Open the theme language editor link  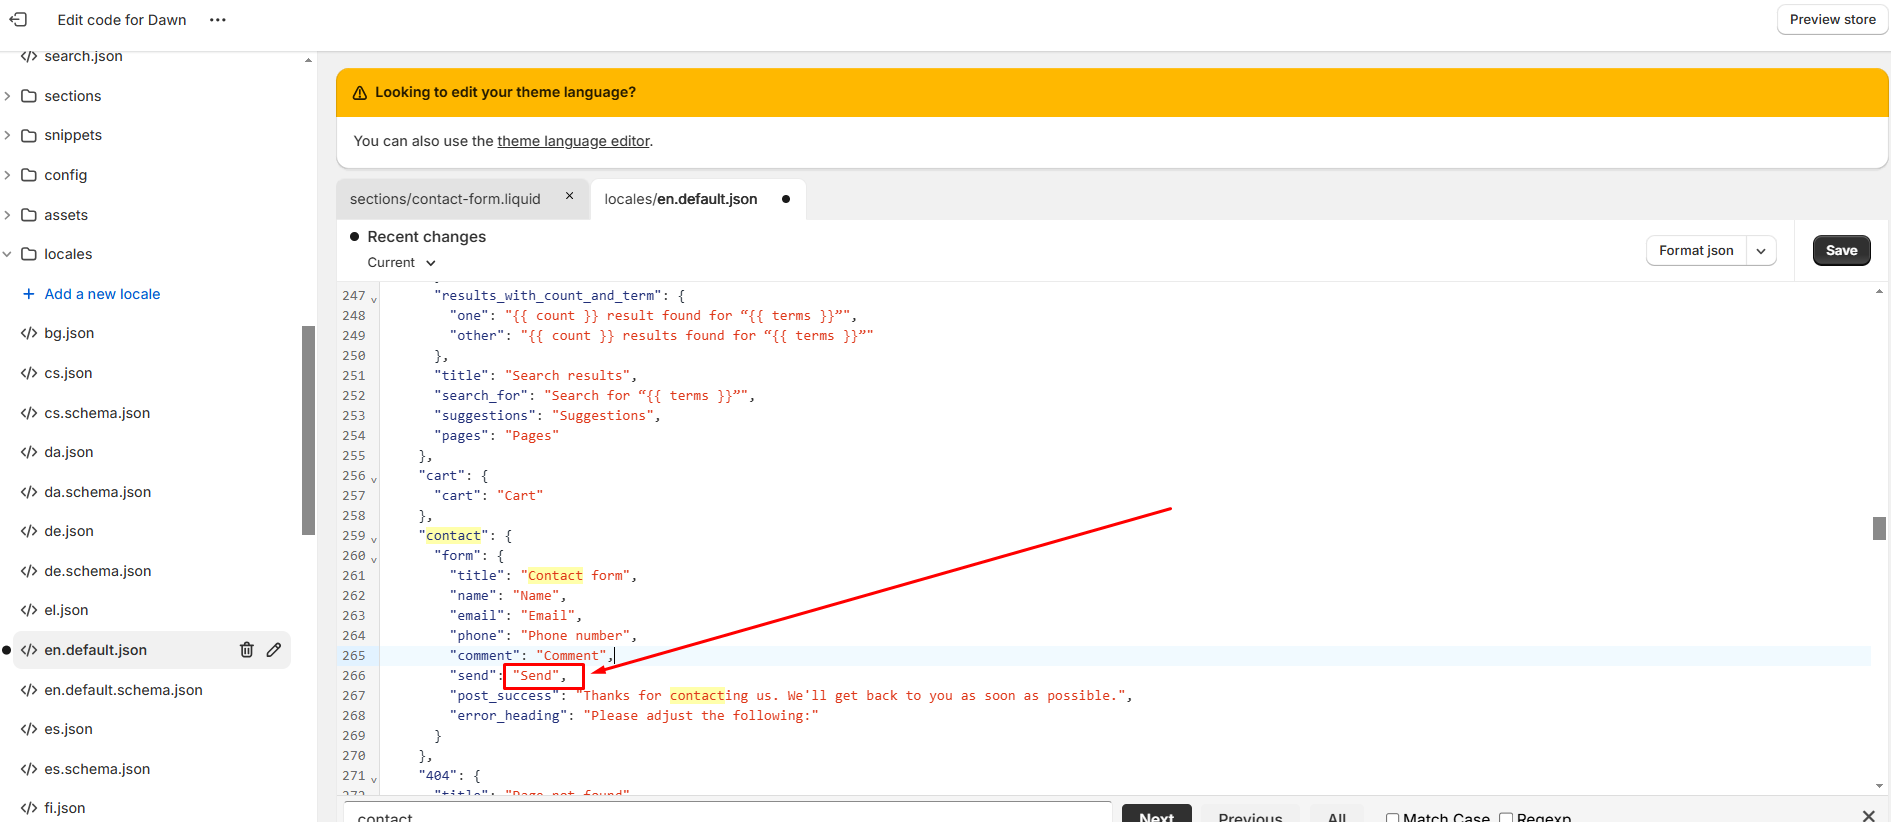(x=573, y=141)
